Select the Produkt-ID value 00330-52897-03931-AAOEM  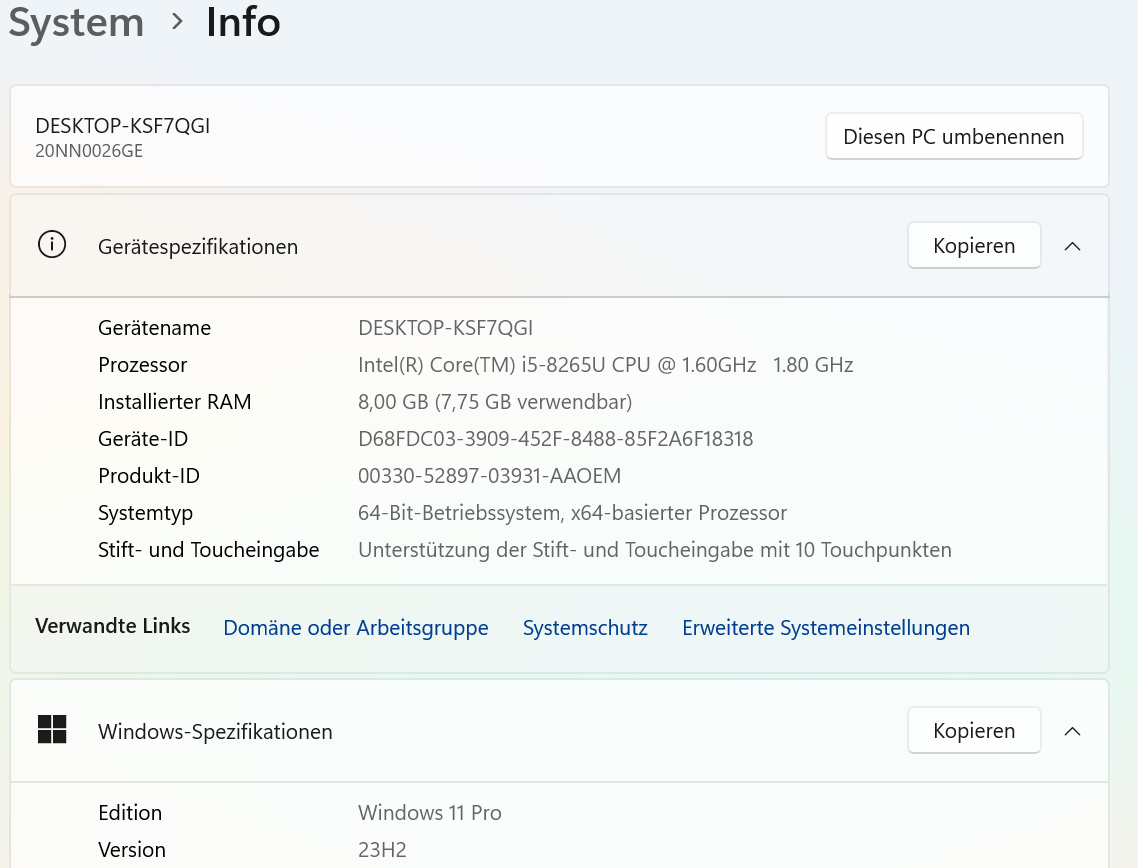(489, 475)
